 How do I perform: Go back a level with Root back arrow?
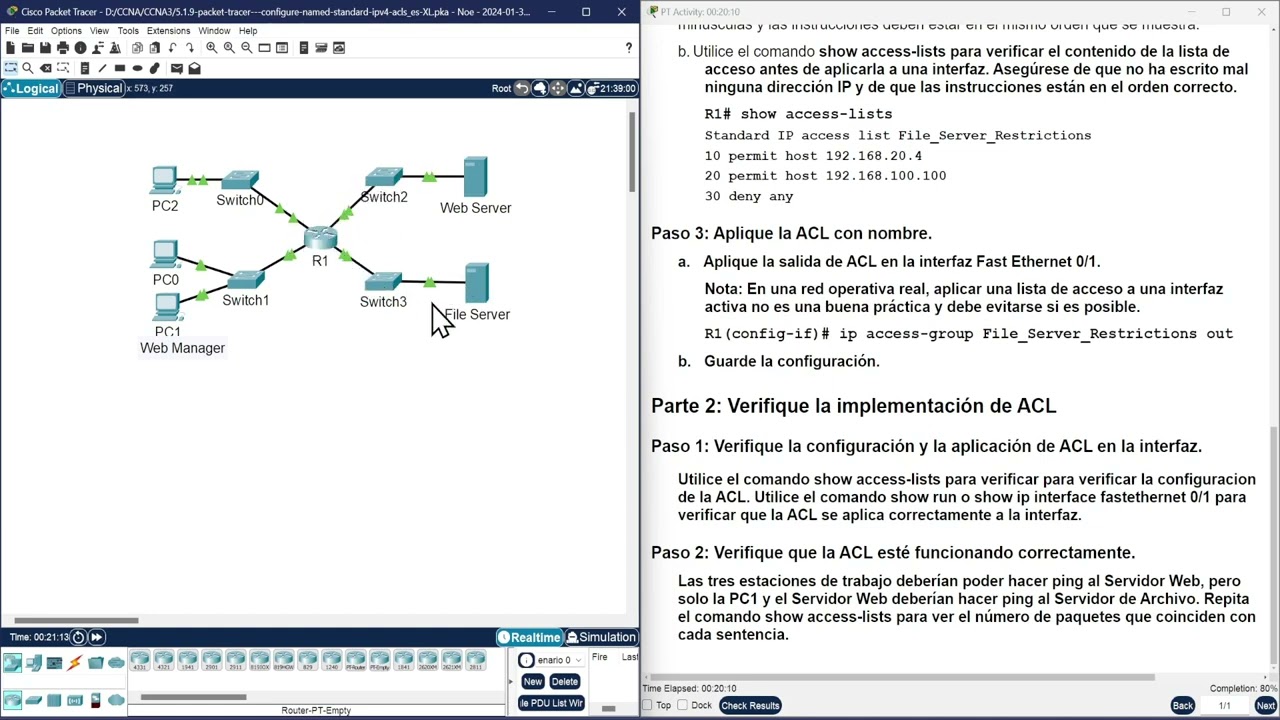point(522,88)
